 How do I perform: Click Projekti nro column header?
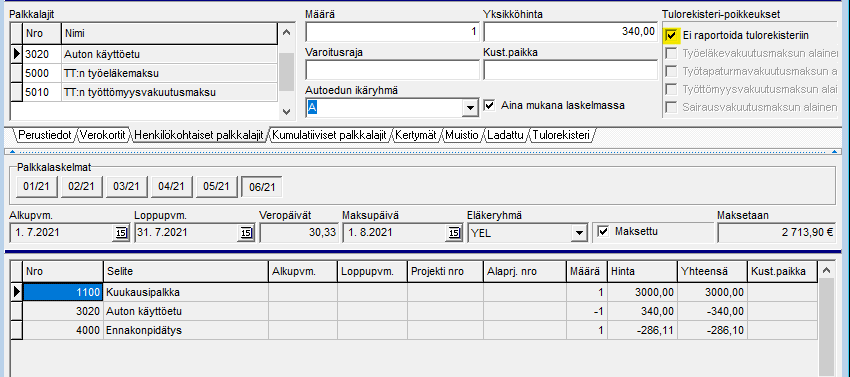(x=445, y=271)
